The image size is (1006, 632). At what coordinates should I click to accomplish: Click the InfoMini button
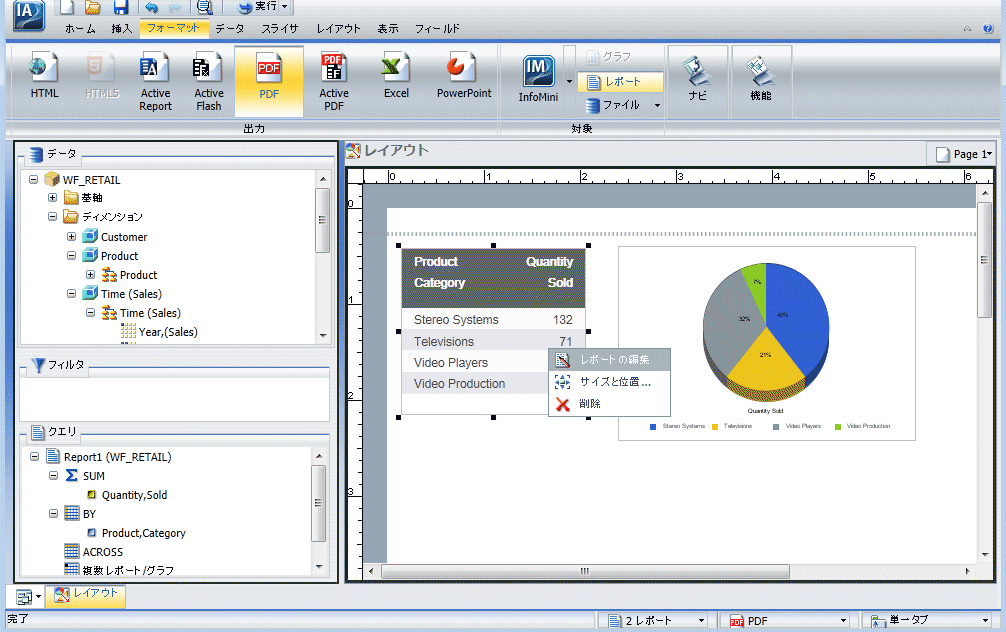[x=538, y=78]
